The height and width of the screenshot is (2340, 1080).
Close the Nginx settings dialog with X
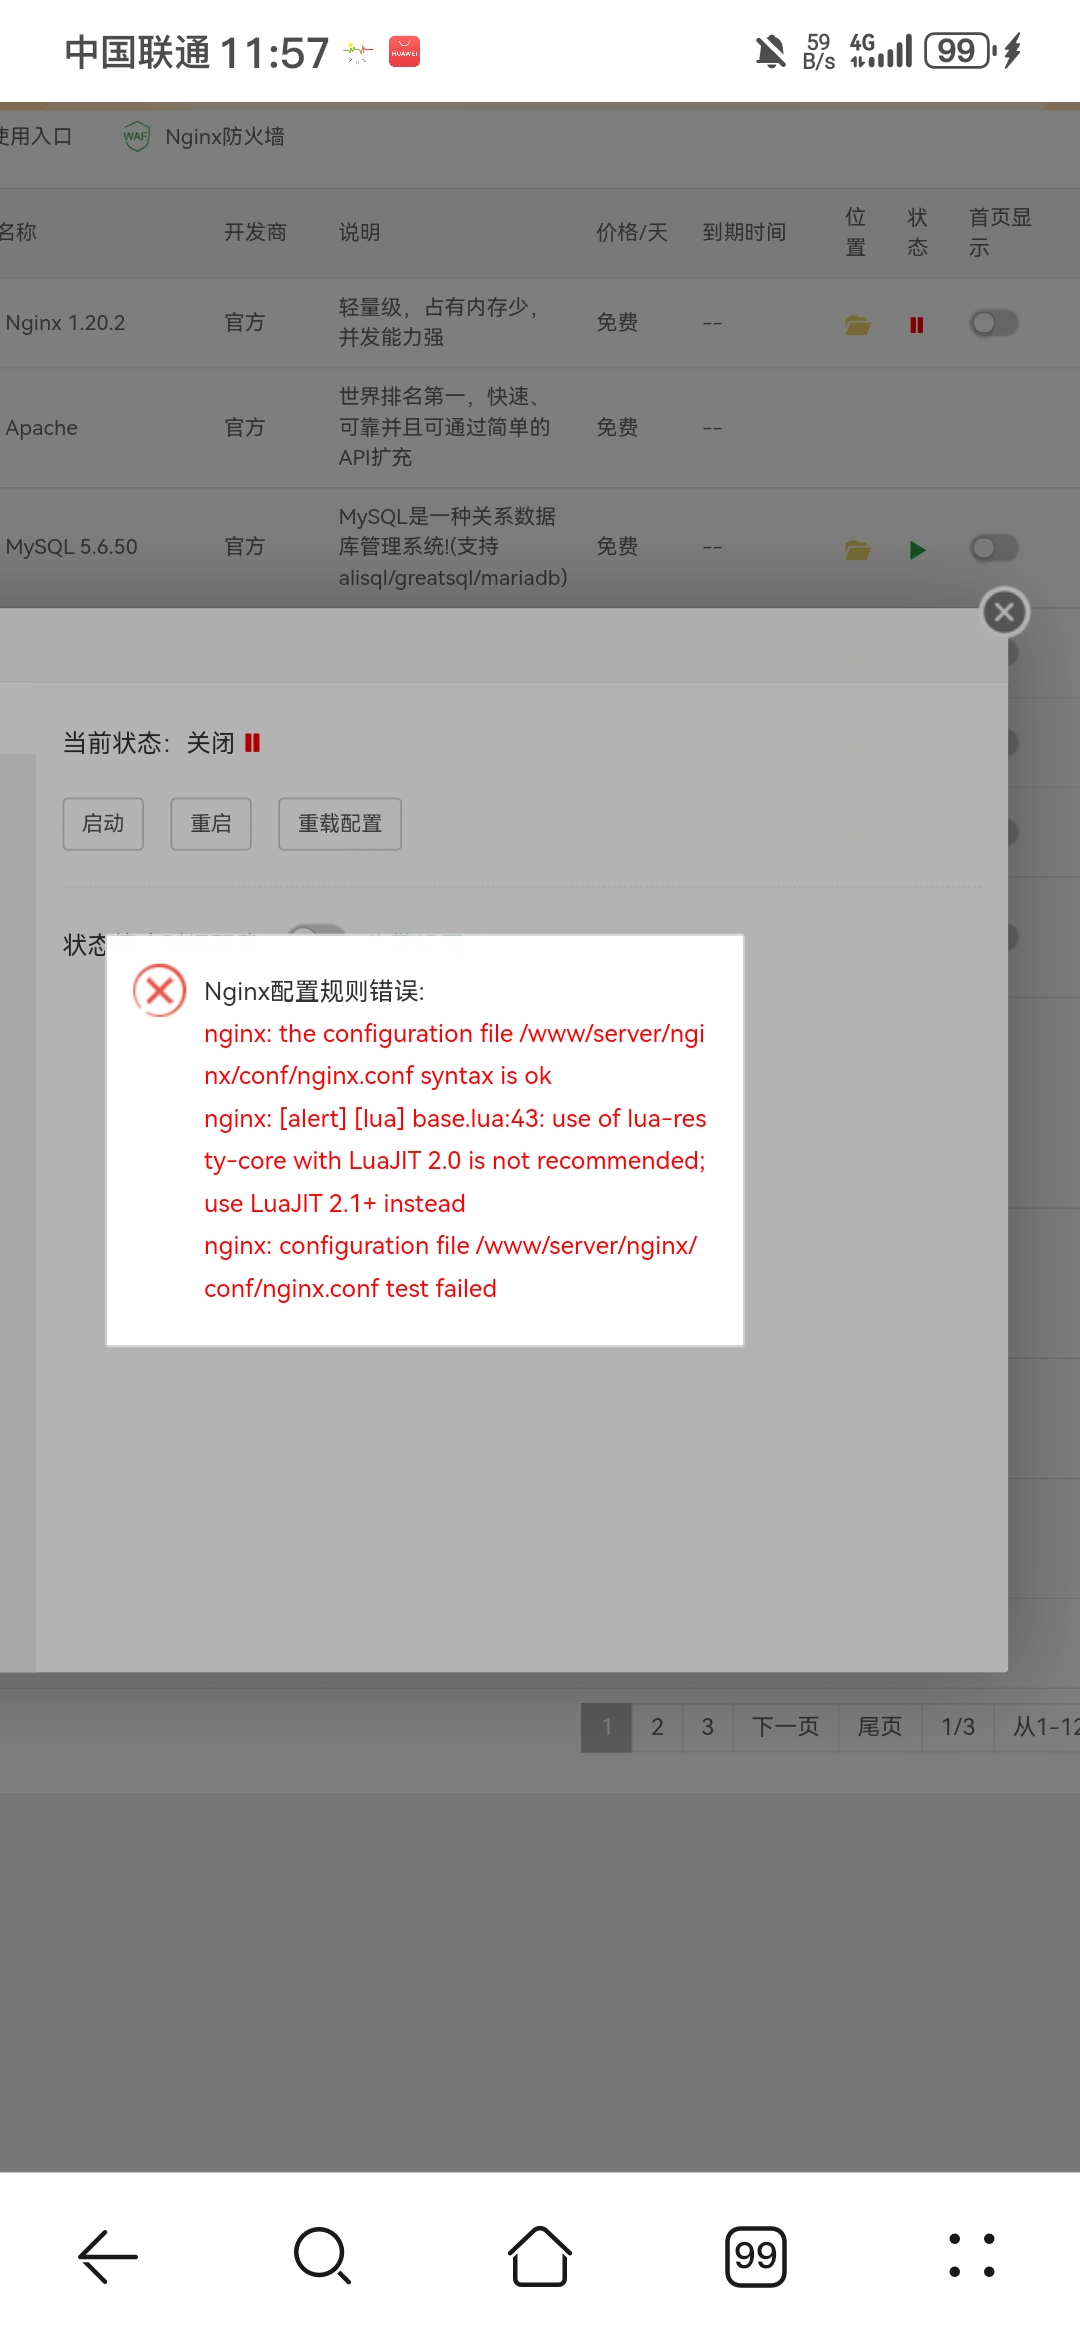1005,612
